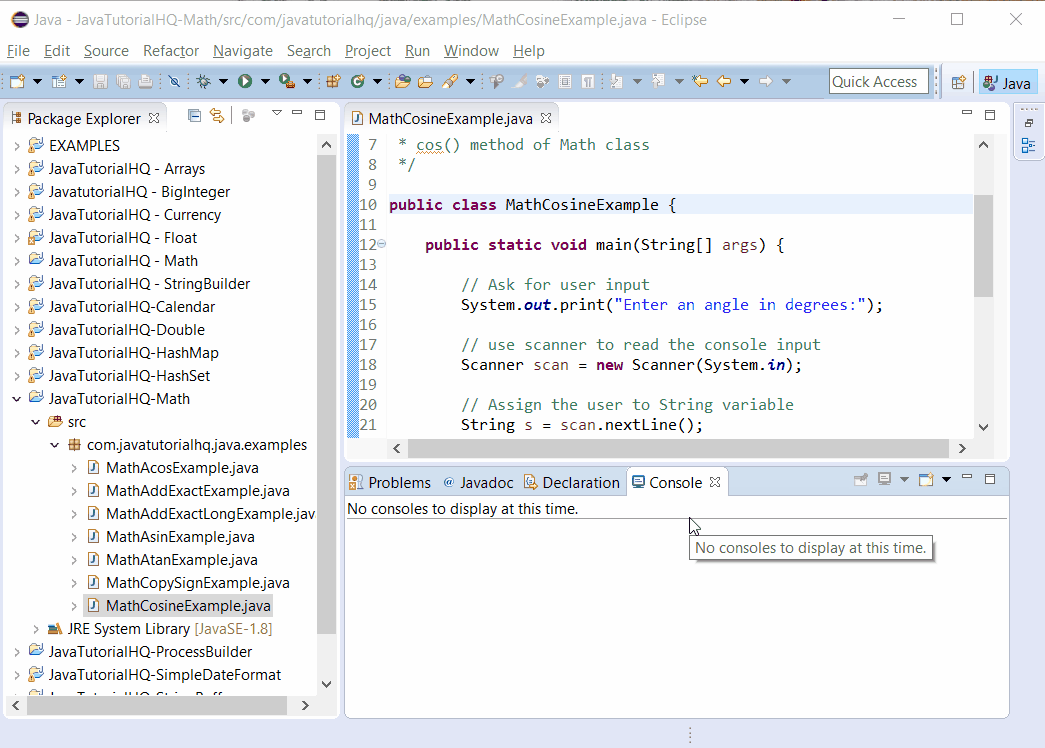Viewport: 1045px width, 748px height.
Task: Select the Debug icon on the toolbar
Action: 204,81
